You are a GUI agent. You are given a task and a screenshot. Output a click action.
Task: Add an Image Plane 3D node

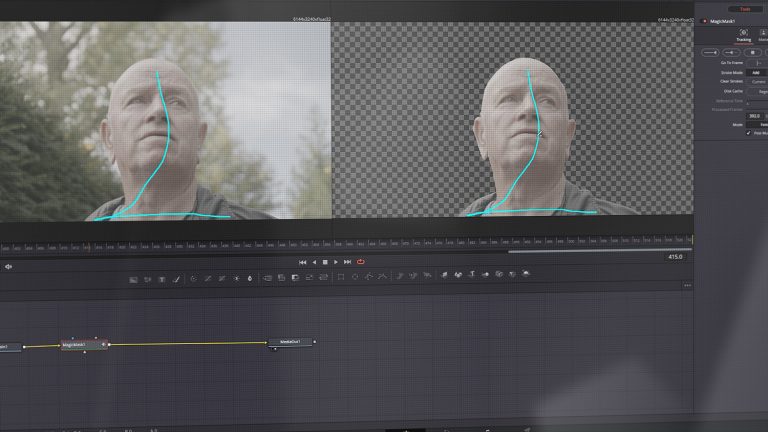click(x=444, y=275)
